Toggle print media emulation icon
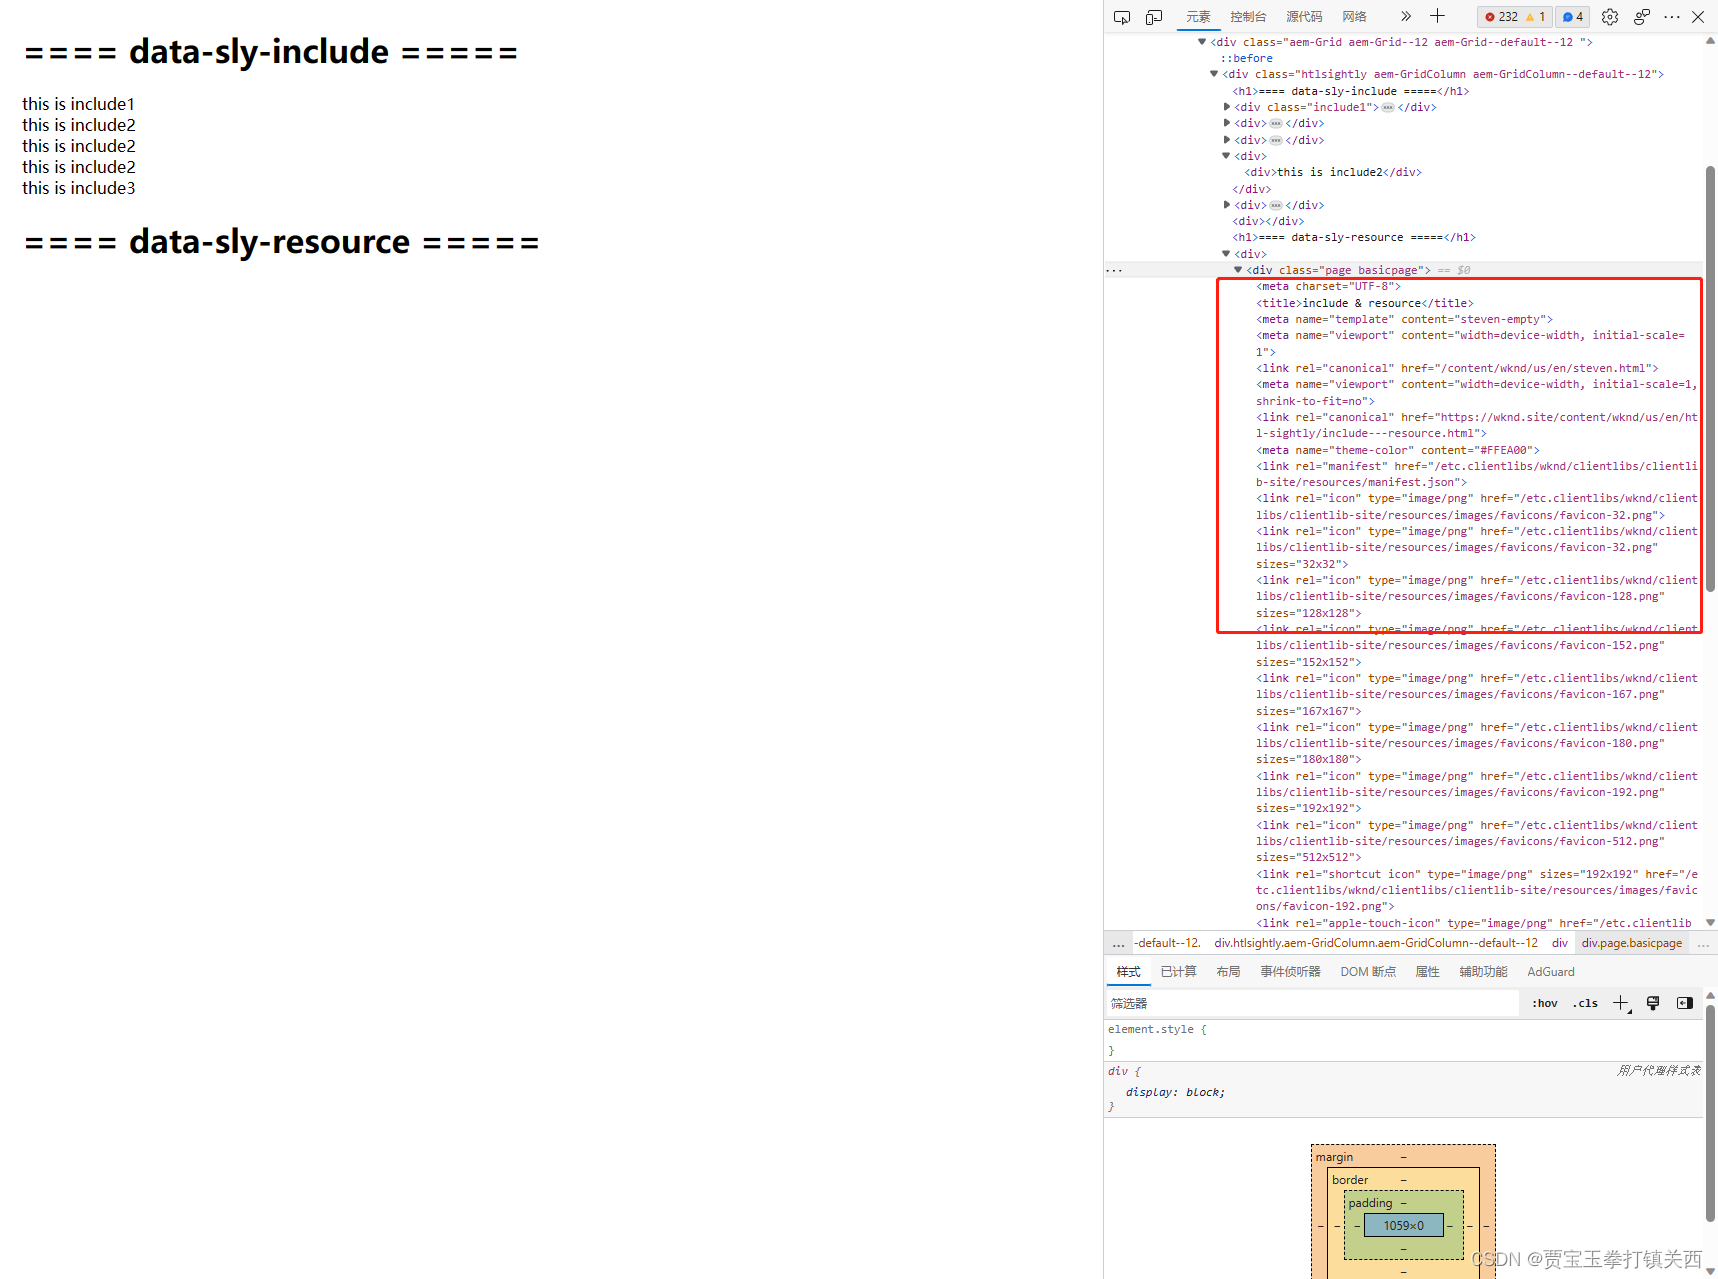Screen dimensions: 1718x1279 click(x=1652, y=1003)
